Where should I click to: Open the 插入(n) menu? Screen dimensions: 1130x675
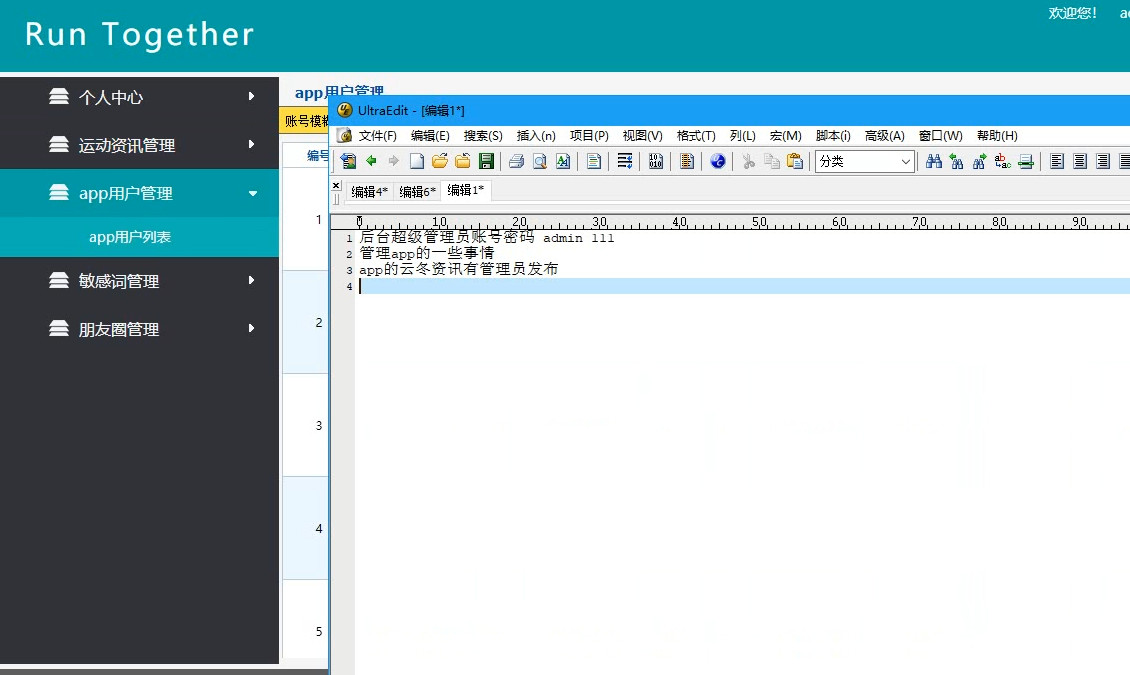536,135
